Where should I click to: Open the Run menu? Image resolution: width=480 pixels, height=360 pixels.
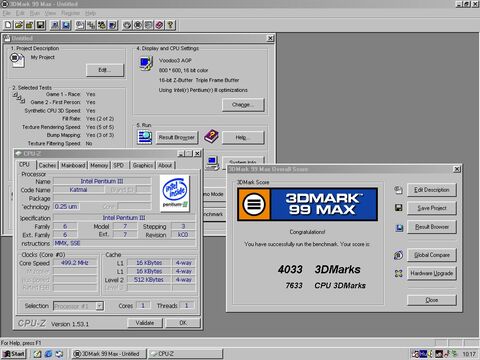click(35, 13)
